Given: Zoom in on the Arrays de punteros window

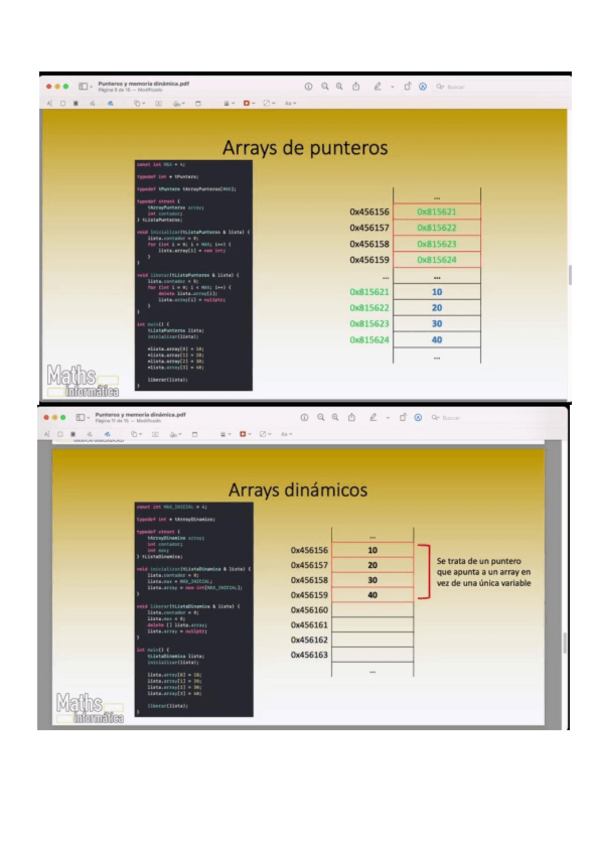Looking at the screenshot, I should coord(339,87).
